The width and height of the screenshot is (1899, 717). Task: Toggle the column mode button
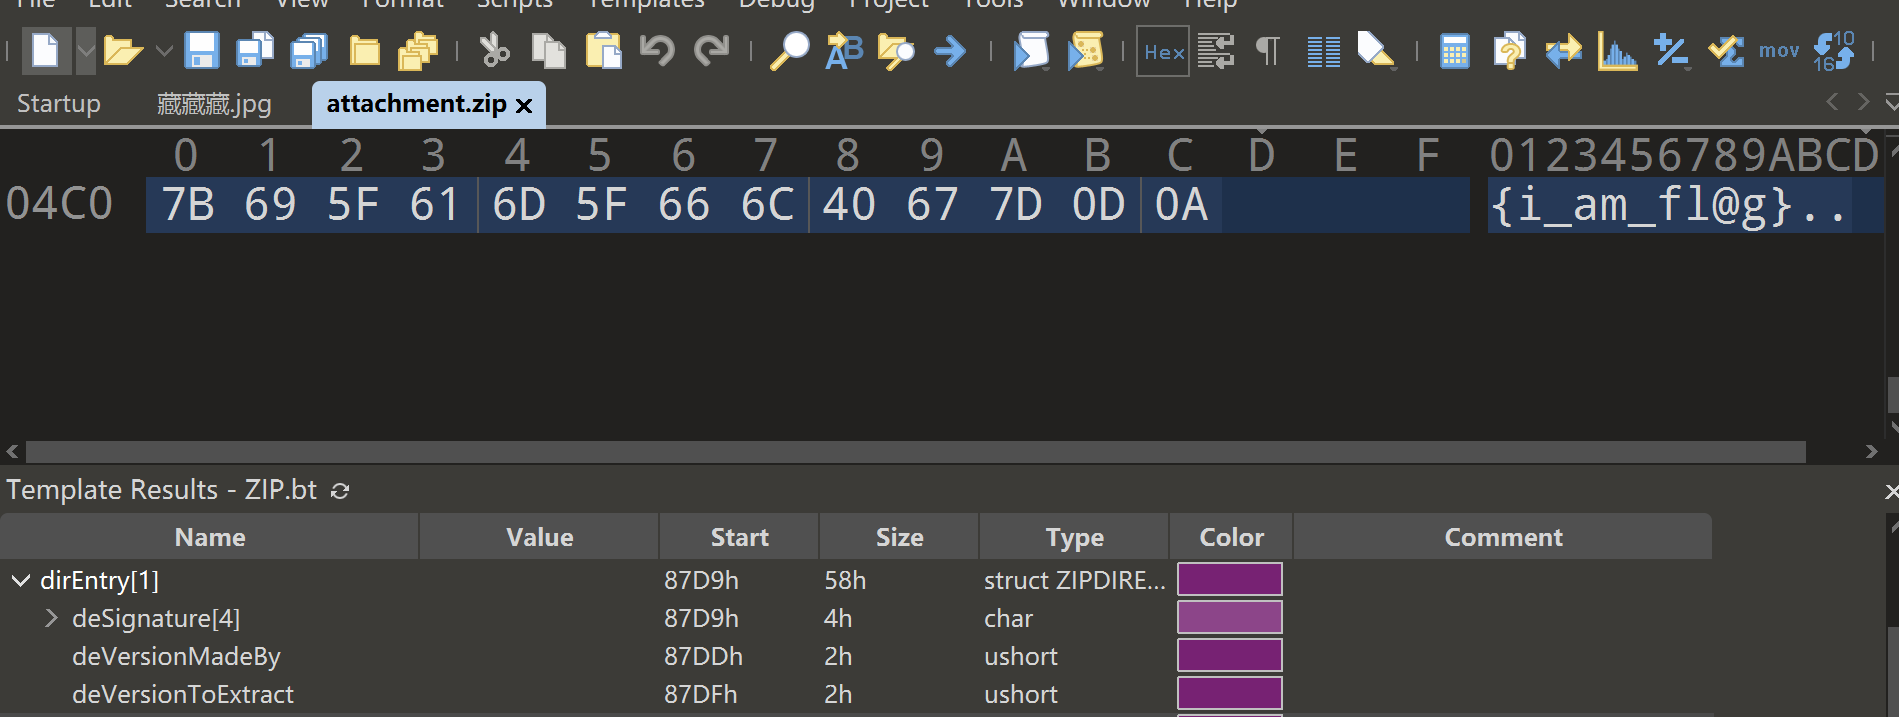(x=1323, y=50)
